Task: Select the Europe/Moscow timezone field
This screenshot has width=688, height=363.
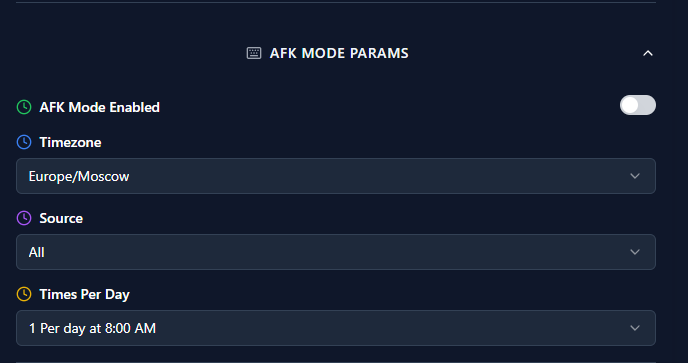Action: (x=336, y=176)
